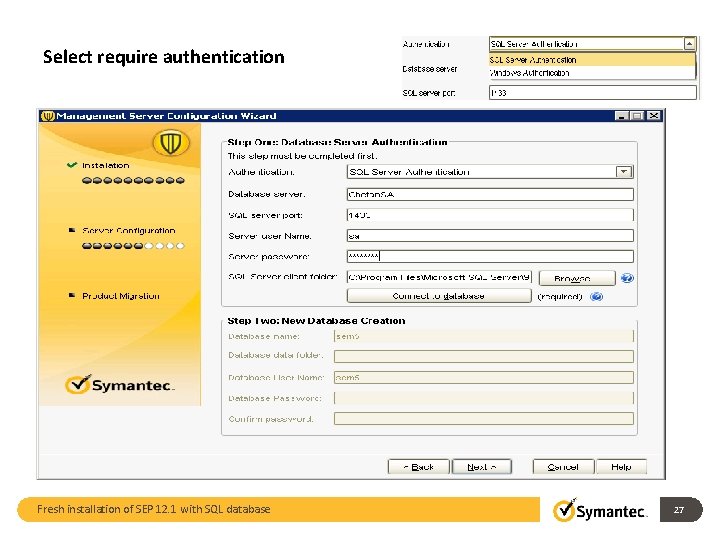This screenshot has height=540, width=720.
Task: Go back with the Back button
Action: [418, 467]
